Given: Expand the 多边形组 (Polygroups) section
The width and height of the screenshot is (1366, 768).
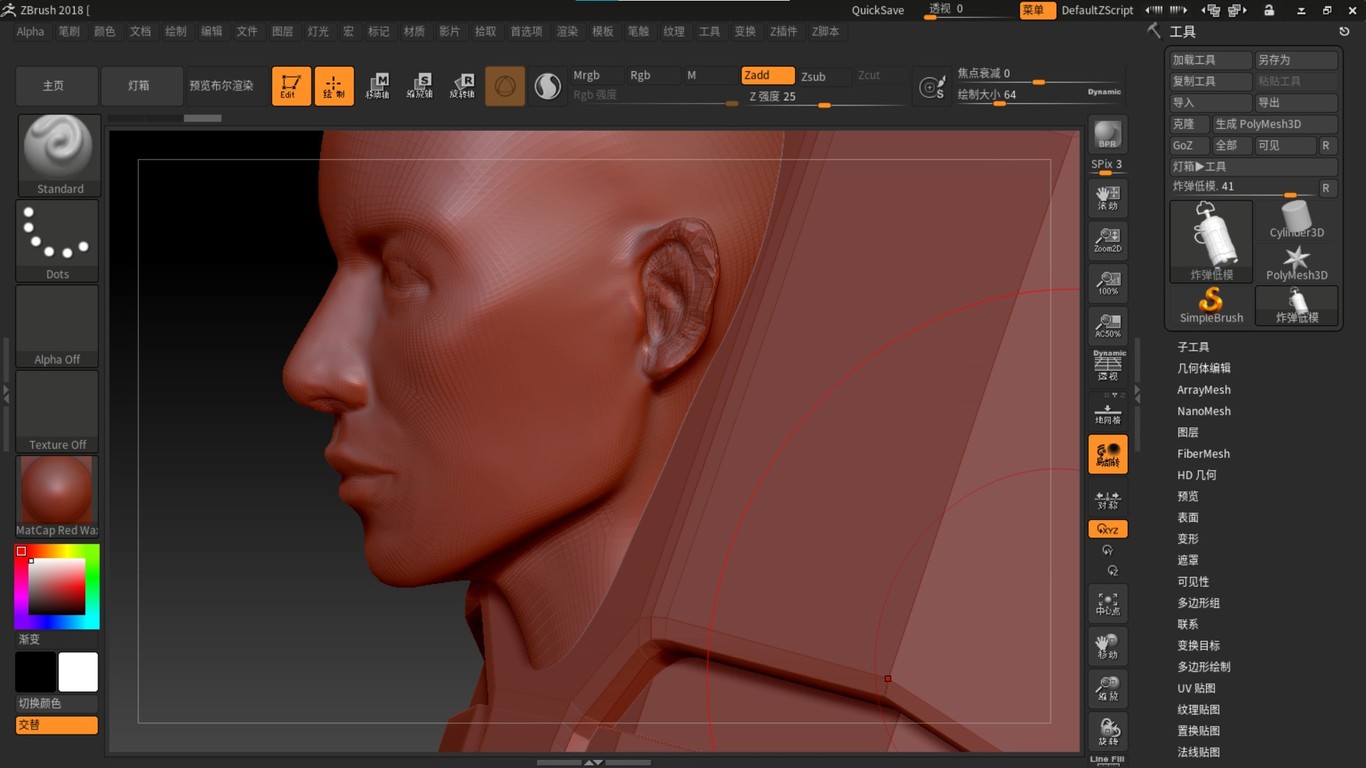Looking at the screenshot, I should point(1199,603).
